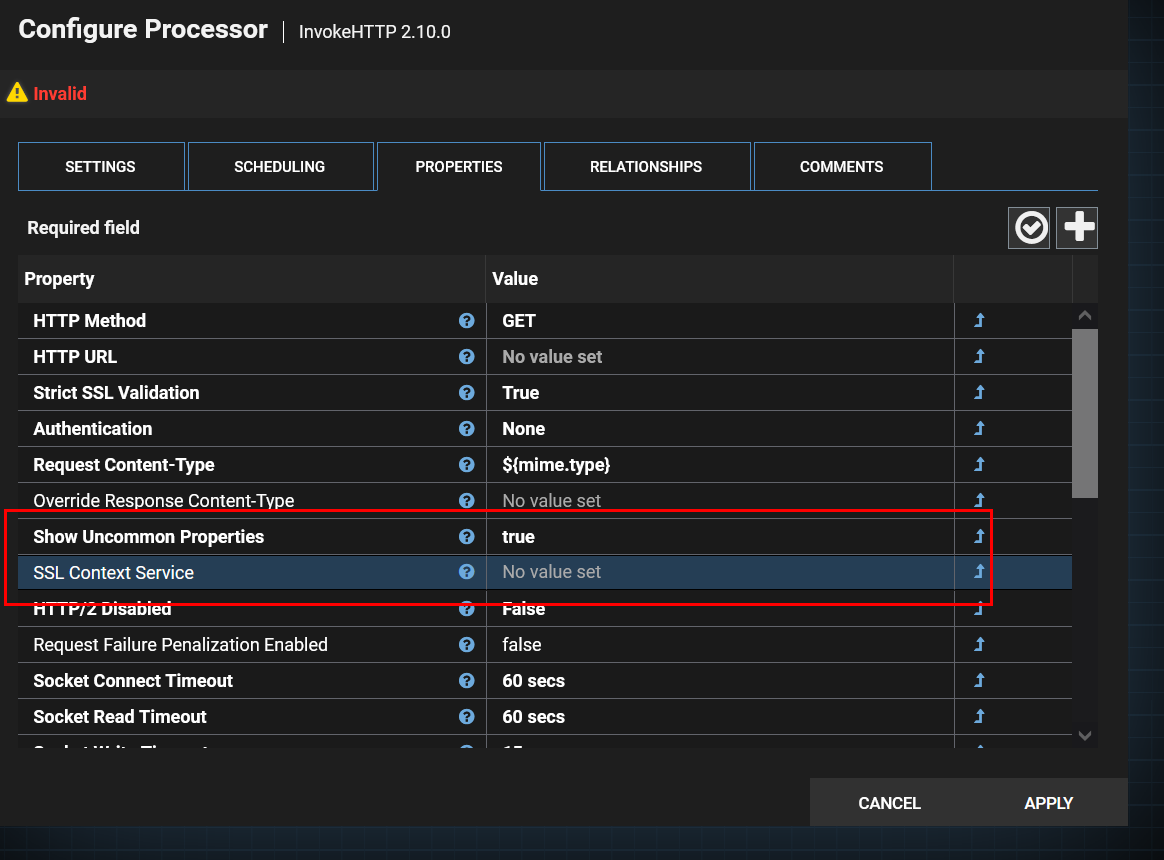
Task: Click the parameter arrow icon for HTTP URL
Action: [x=979, y=356]
